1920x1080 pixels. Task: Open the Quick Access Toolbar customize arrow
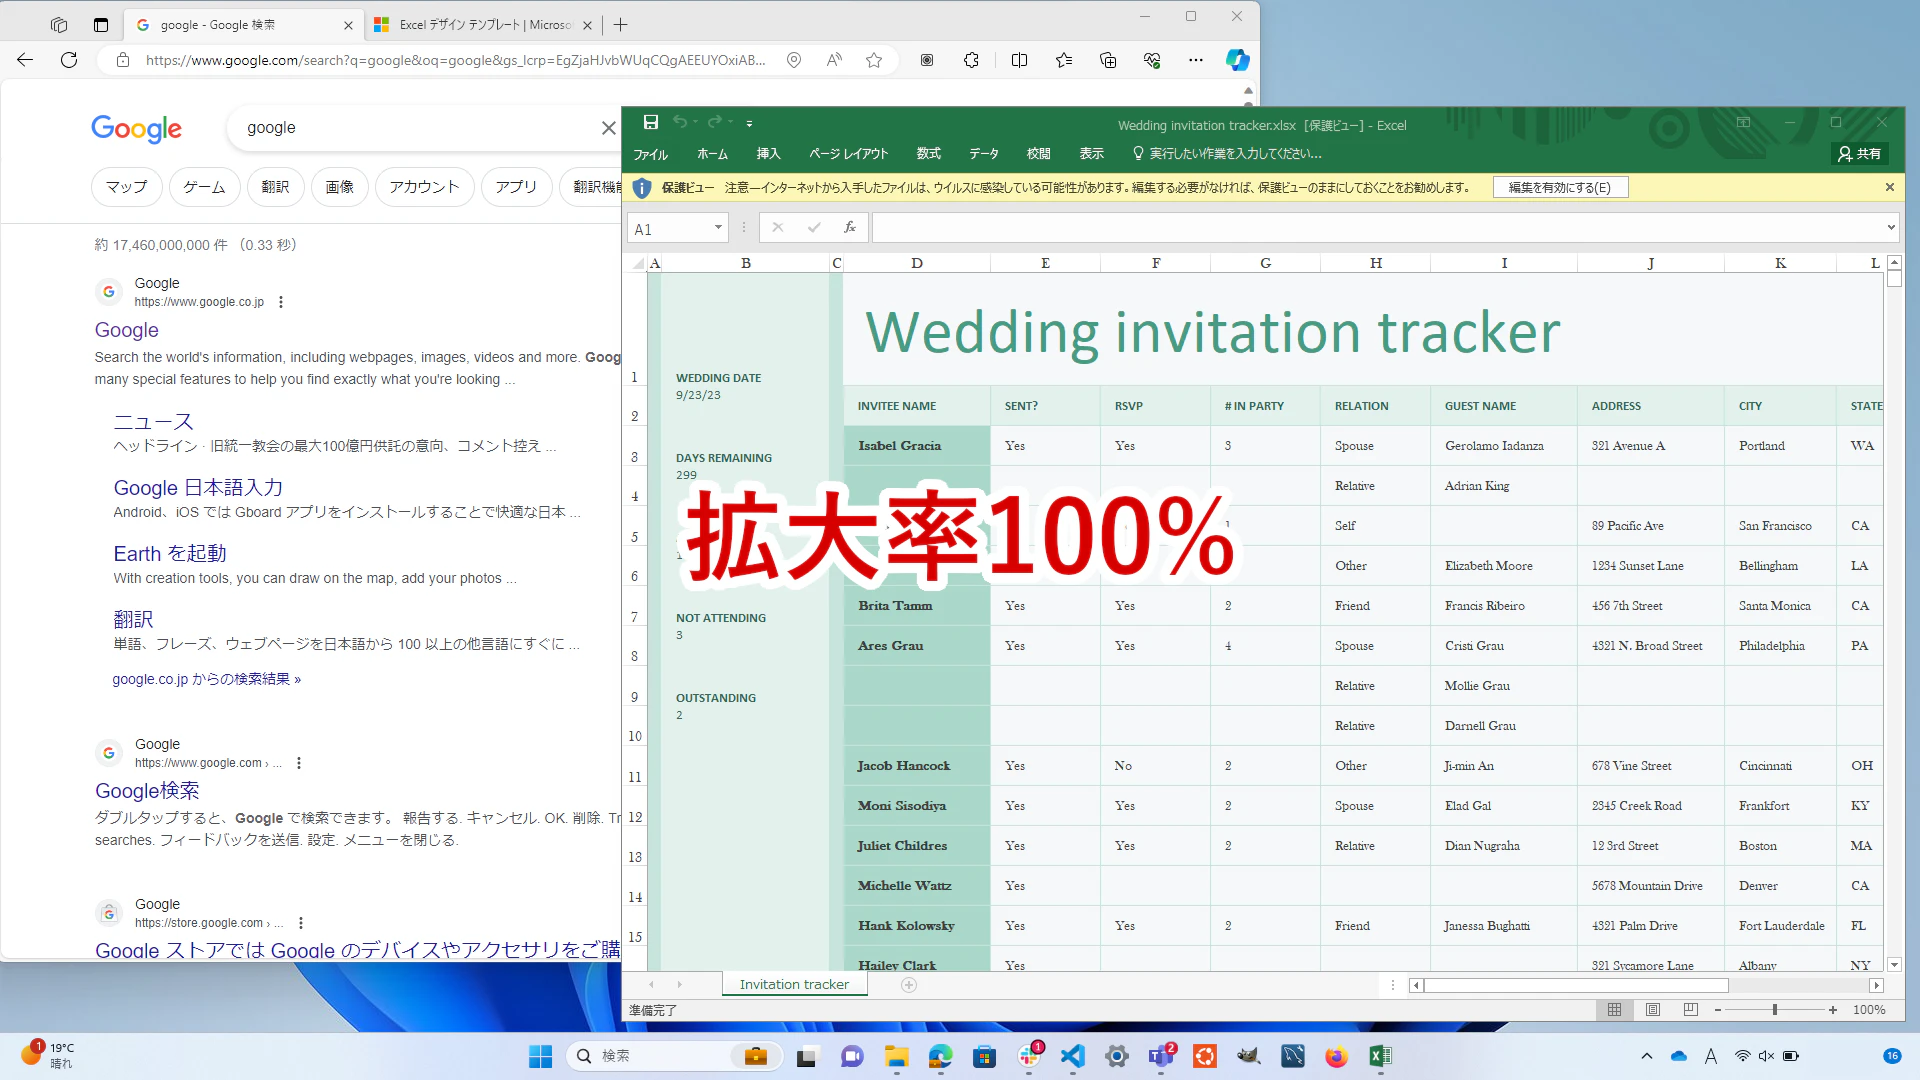749,123
